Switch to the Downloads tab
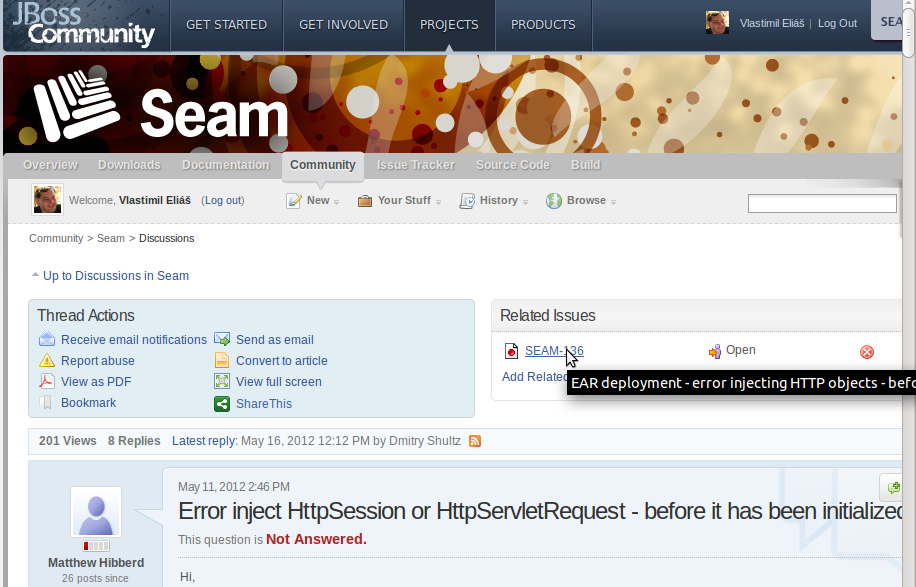Image resolution: width=916 pixels, height=587 pixels. (x=129, y=165)
